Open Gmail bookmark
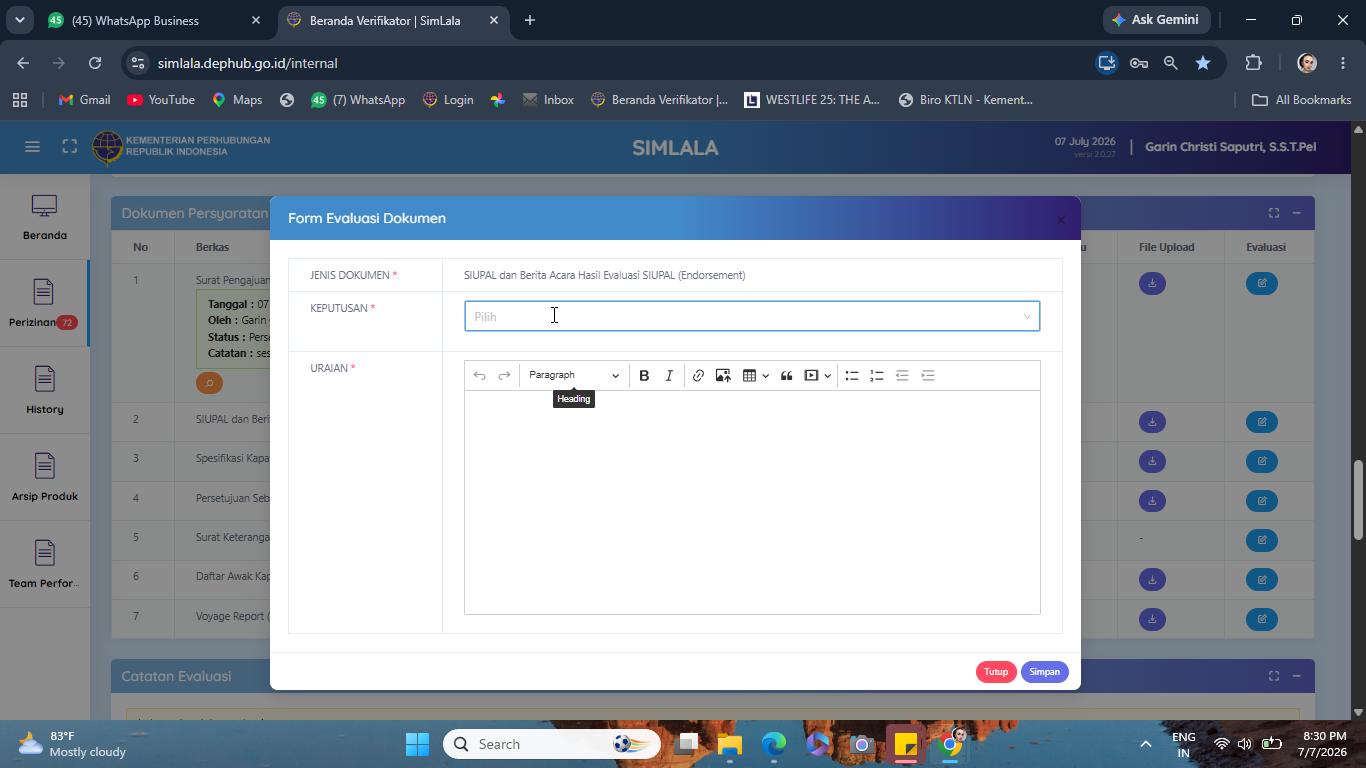The height and width of the screenshot is (768, 1366). [x=84, y=100]
